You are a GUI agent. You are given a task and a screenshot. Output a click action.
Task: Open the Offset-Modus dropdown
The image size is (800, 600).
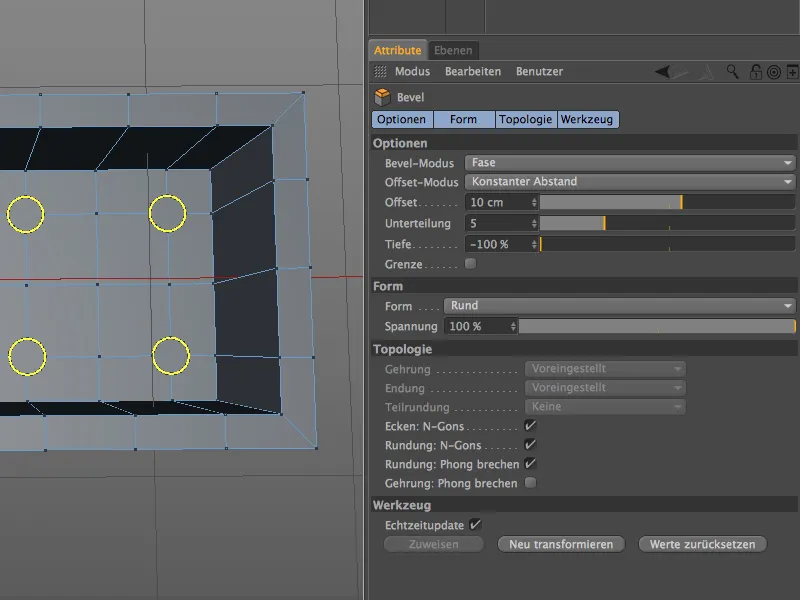630,182
